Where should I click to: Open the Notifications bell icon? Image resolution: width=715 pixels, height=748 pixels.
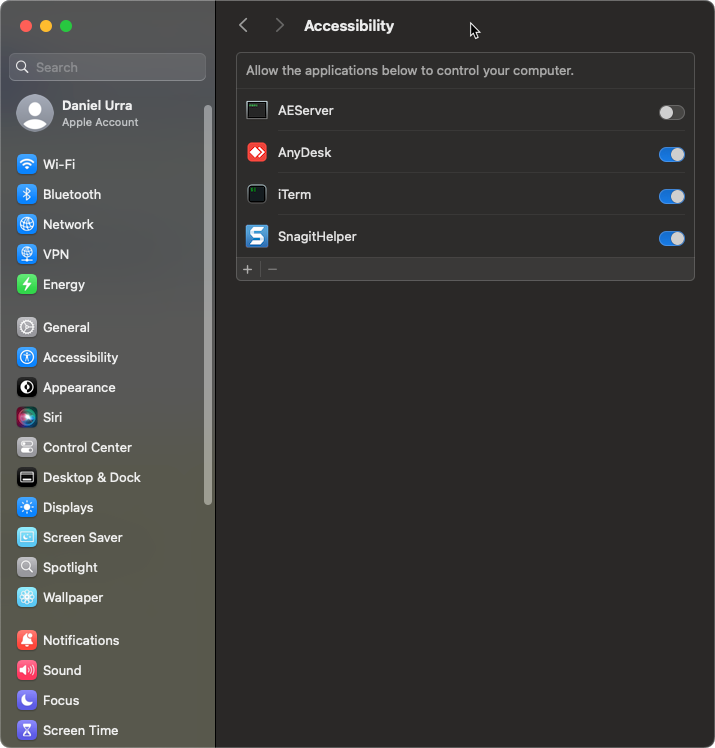pyautogui.click(x=27, y=640)
